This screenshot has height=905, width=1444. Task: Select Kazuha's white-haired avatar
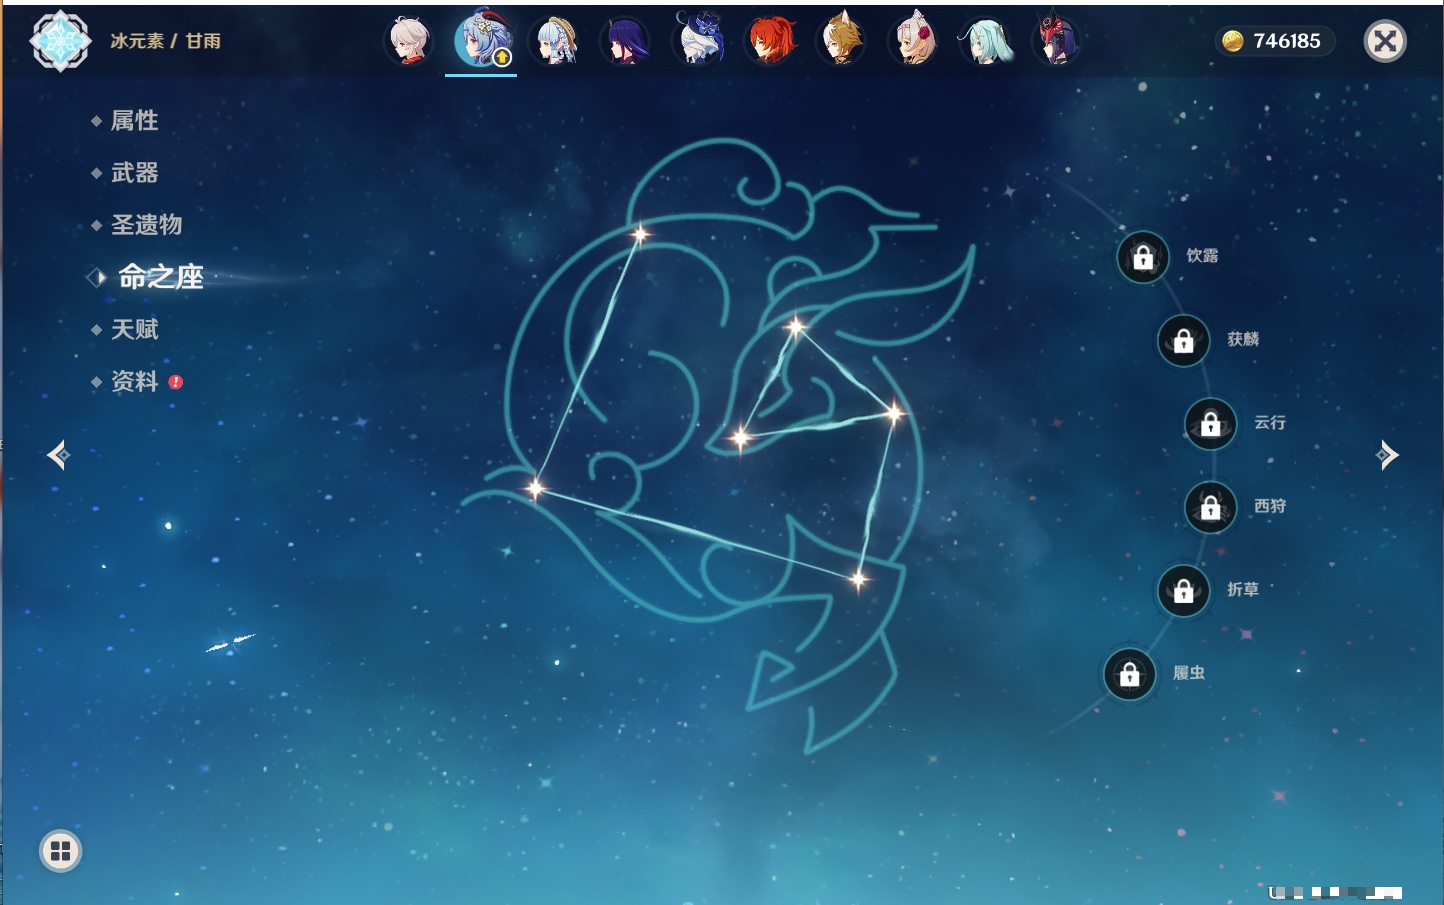point(409,41)
